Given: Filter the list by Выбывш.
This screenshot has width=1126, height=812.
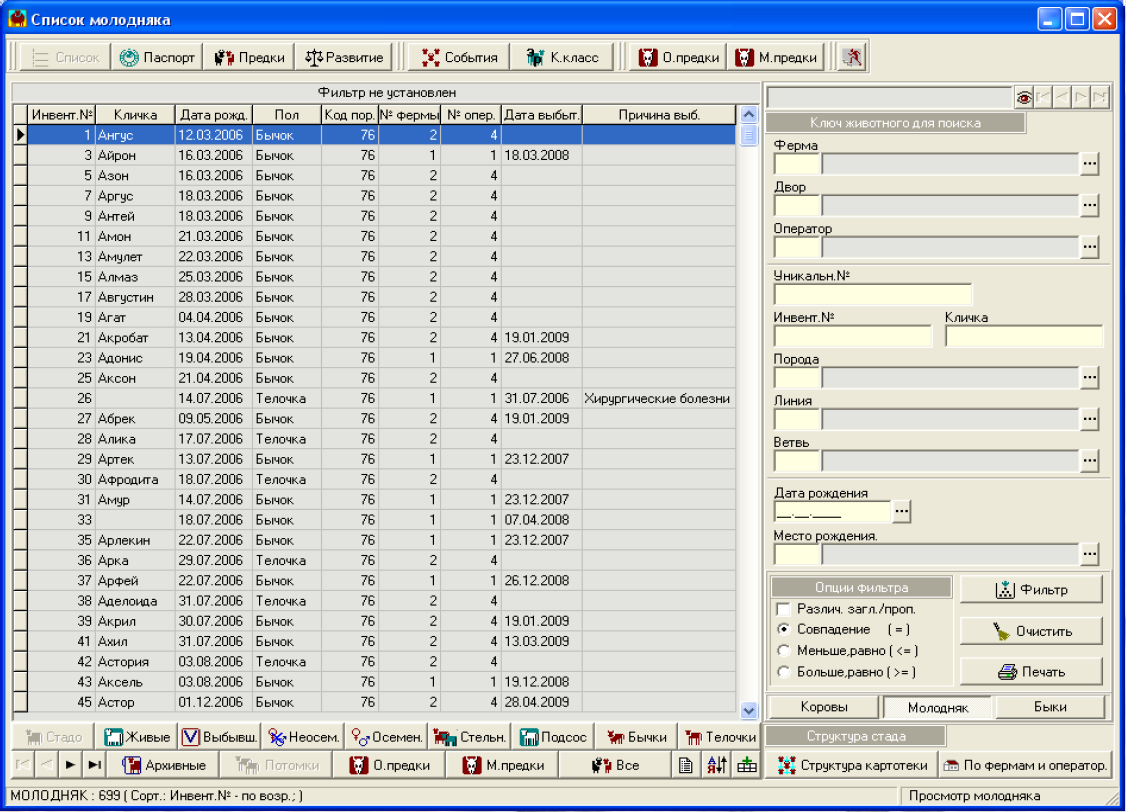Looking at the screenshot, I should click(x=219, y=737).
